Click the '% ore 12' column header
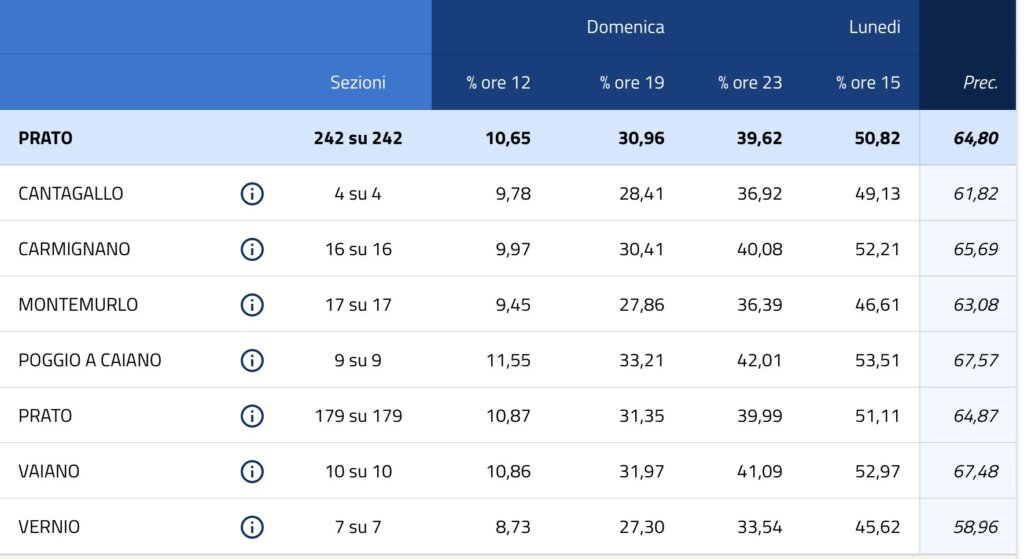This screenshot has width=1024, height=559. tap(498, 83)
